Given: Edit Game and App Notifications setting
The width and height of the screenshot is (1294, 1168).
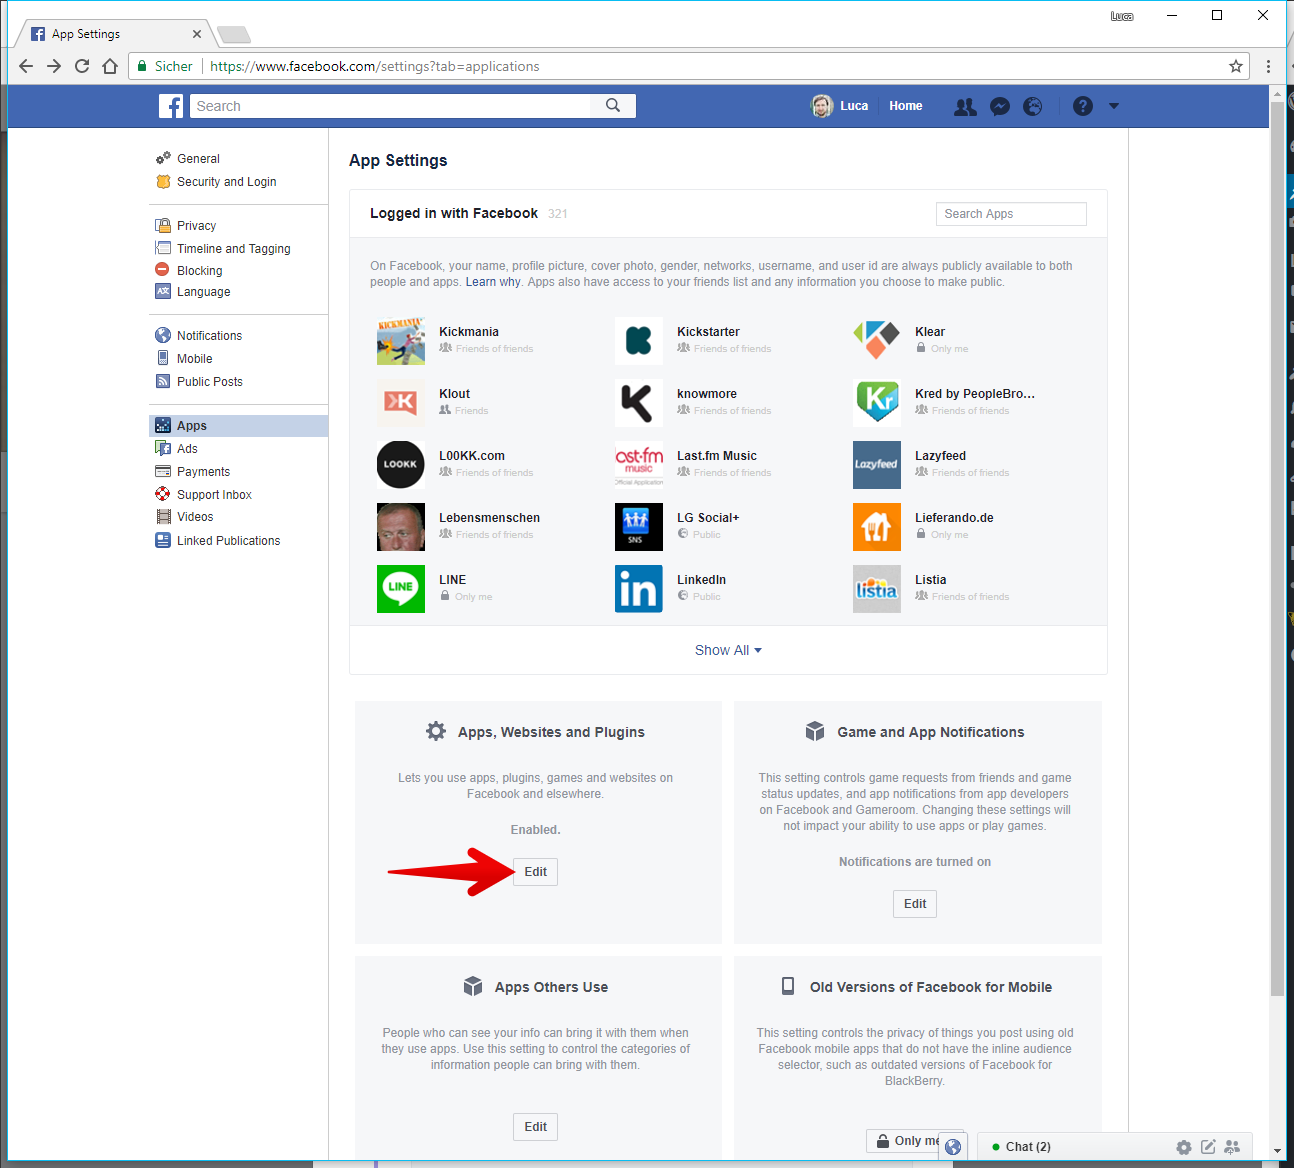Looking at the screenshot, I should tap(915, 904).
